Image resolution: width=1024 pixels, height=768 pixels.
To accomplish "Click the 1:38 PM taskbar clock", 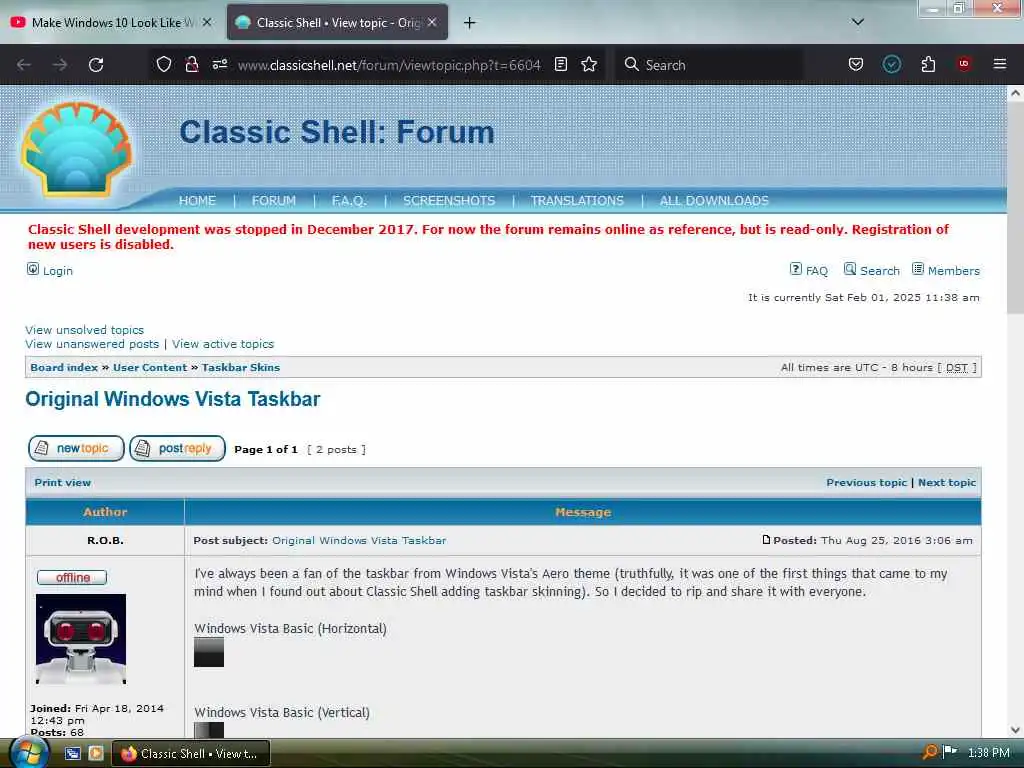I will 989,753.
